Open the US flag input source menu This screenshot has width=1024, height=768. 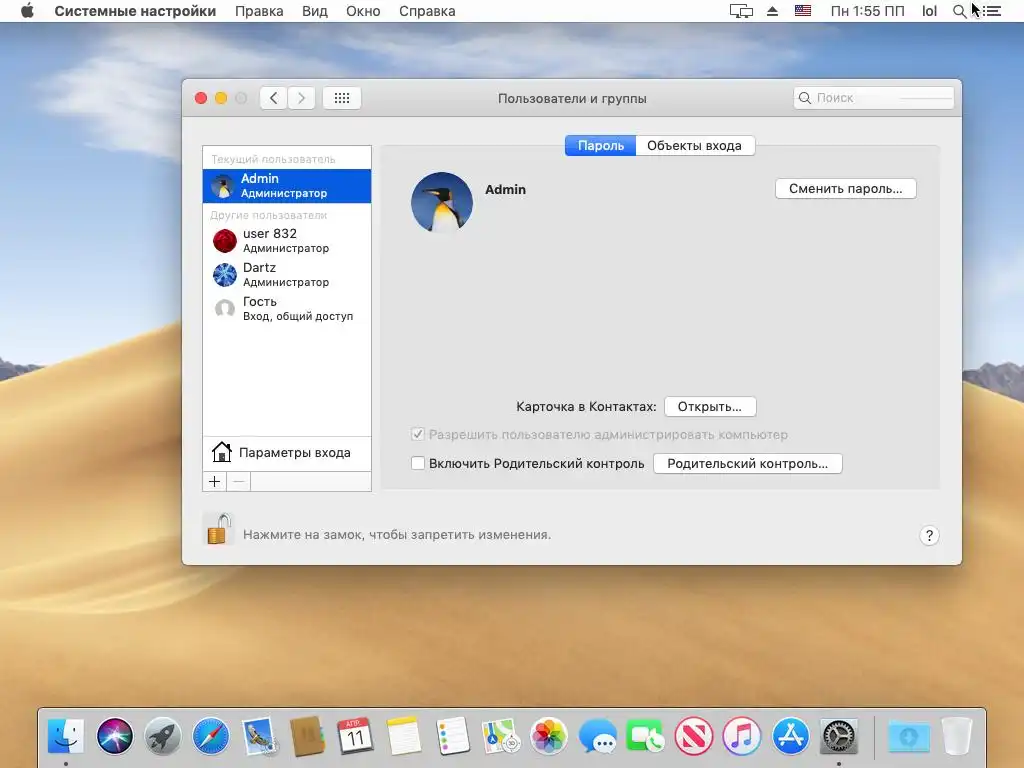[803, 11]
